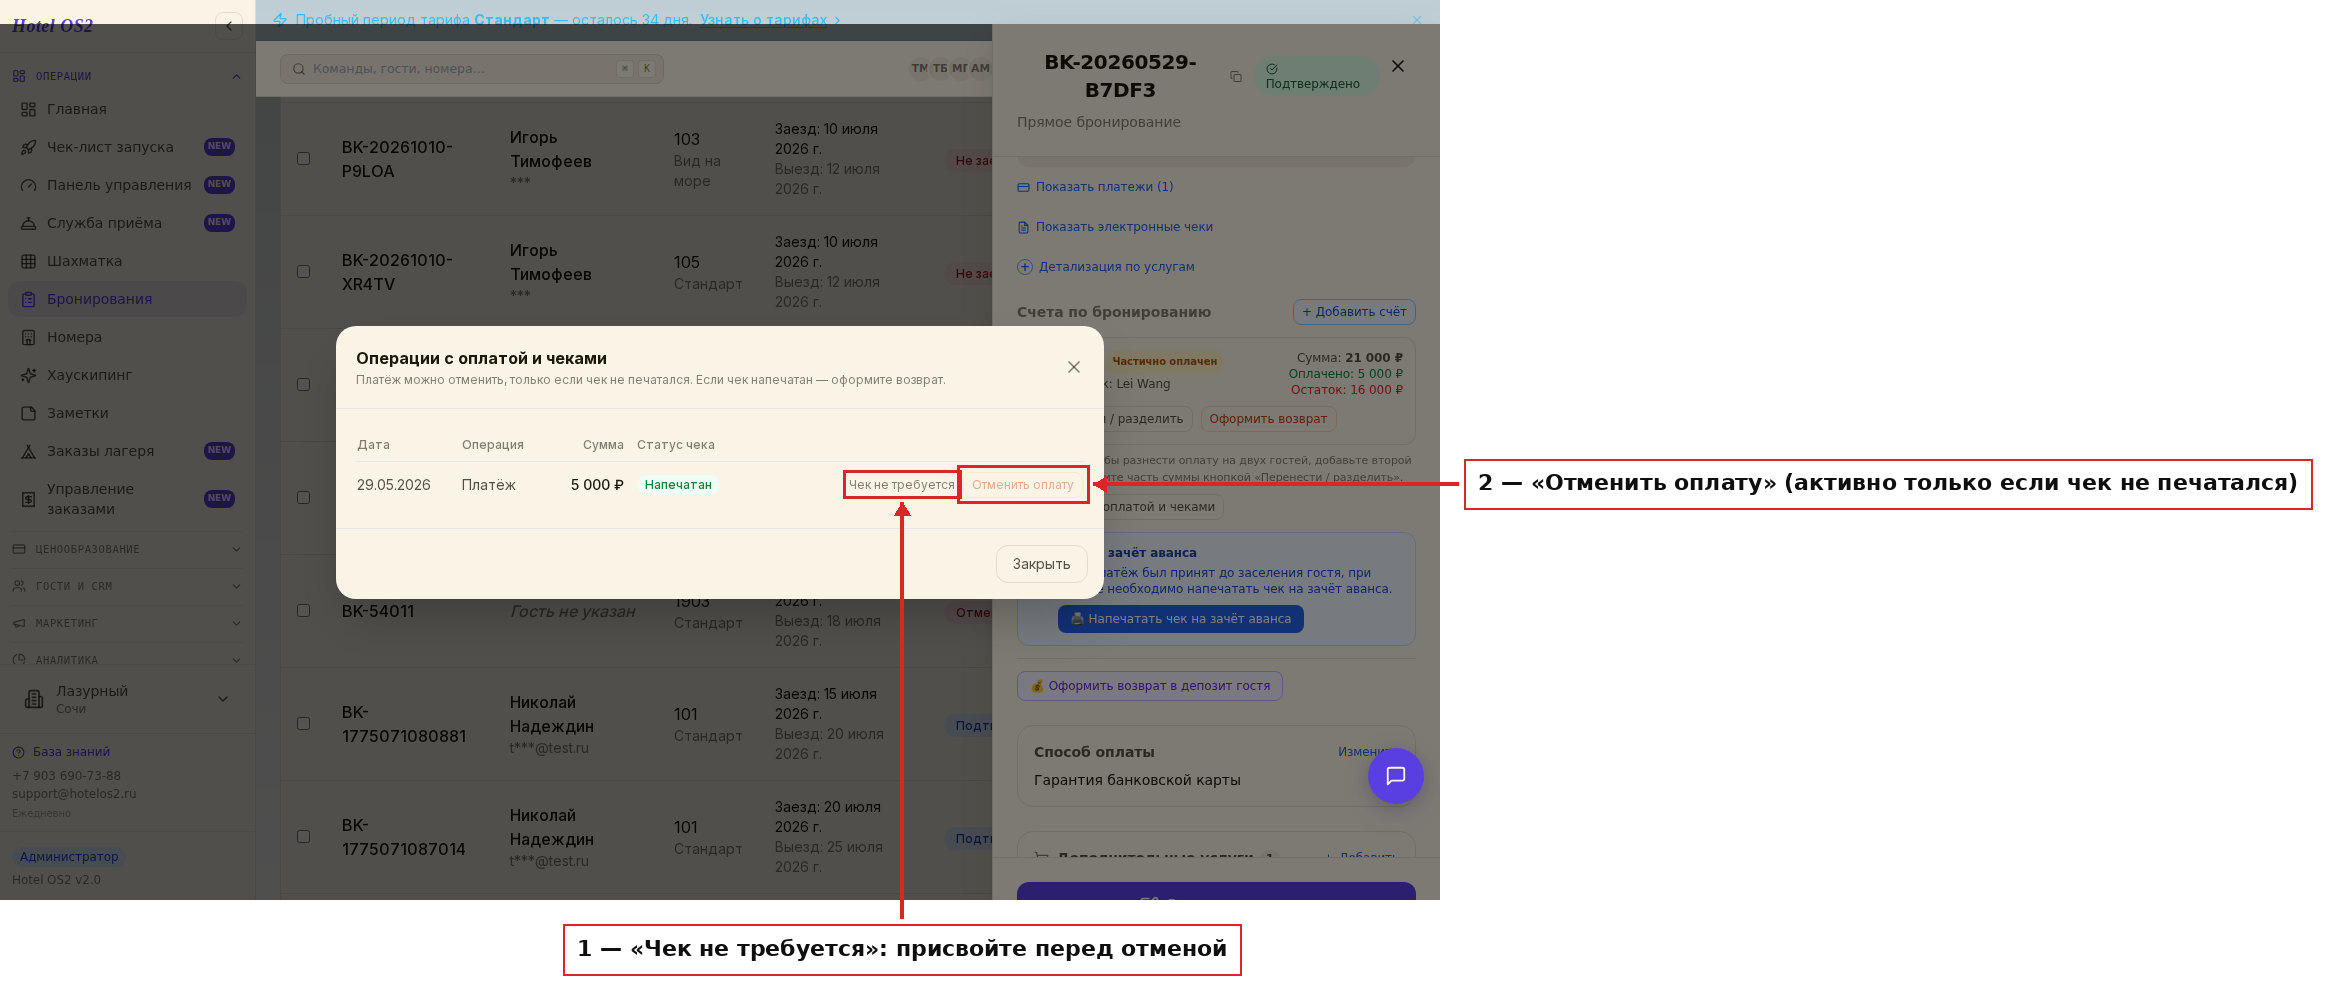The height and width of the screenshot is (999, 2336).
Task: Click Чек не требуется in payment row
Action: point(901,485)
